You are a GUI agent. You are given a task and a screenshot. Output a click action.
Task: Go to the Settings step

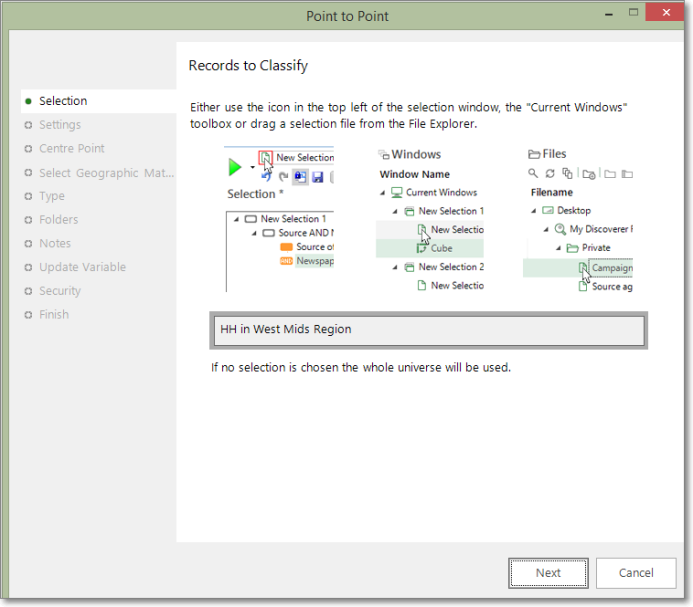[x=60, y=125]
